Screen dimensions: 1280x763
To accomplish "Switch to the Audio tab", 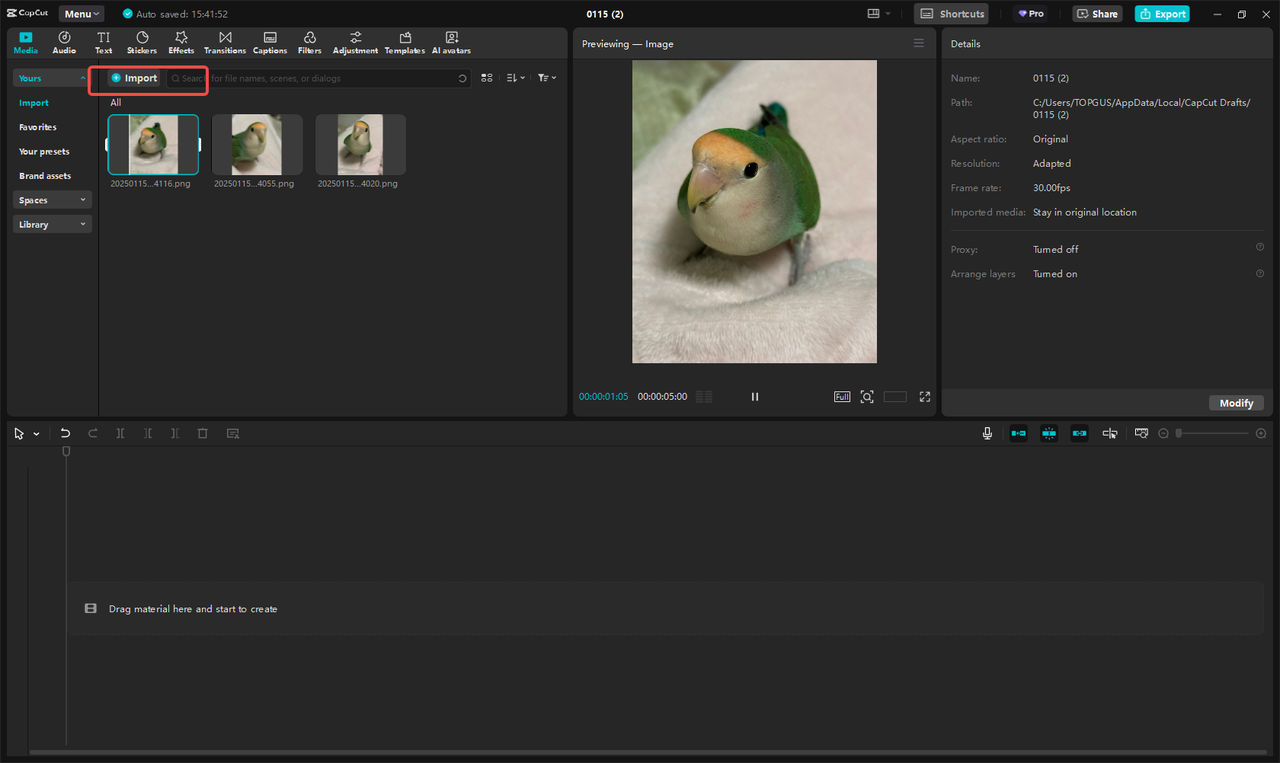I will (64, 42).
